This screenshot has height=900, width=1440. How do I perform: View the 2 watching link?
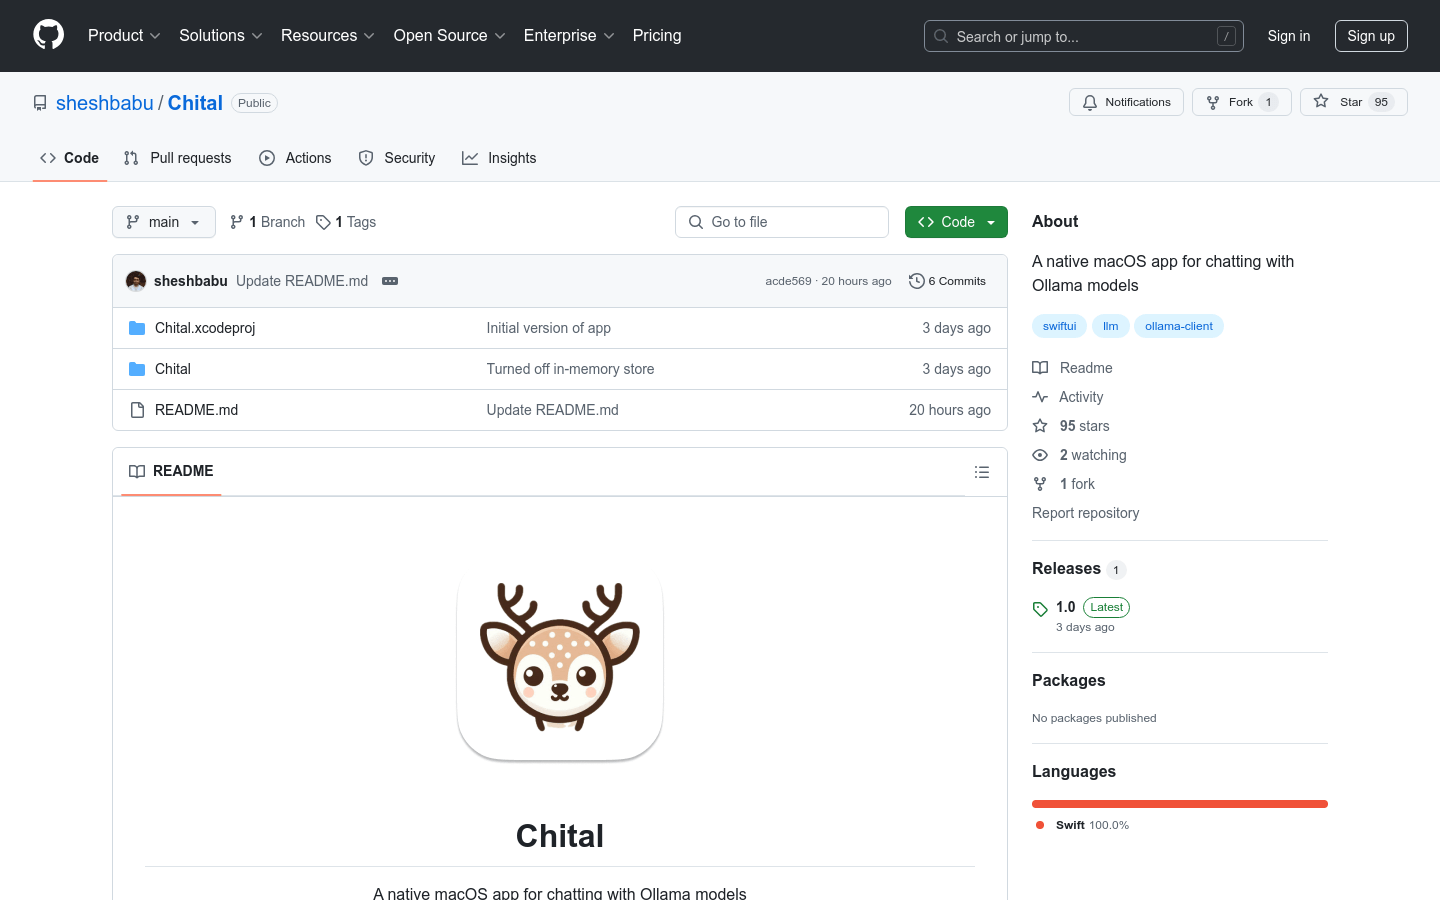click(1079, 455)
